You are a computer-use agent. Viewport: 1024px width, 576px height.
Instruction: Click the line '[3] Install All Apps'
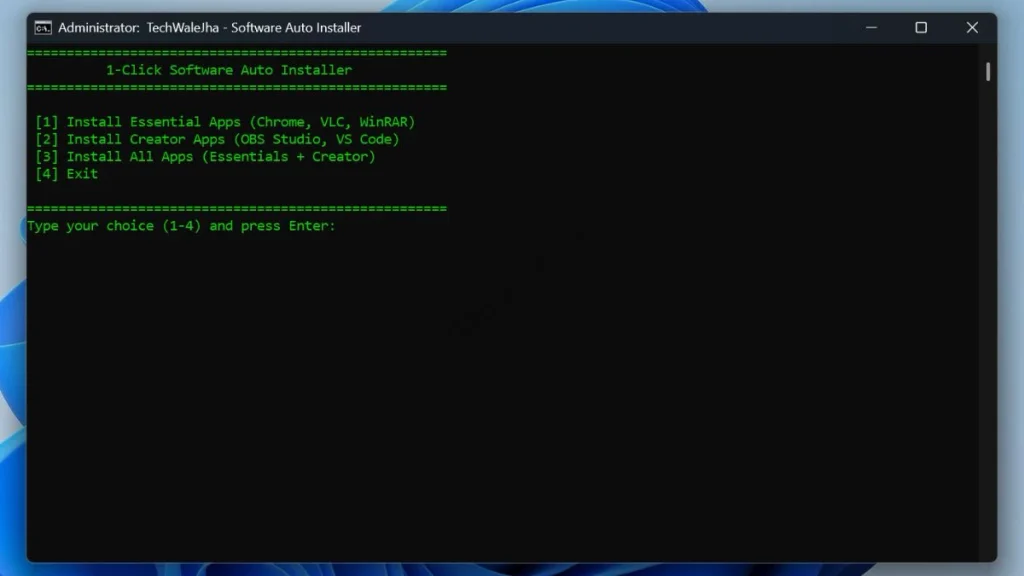pos(205,157)
